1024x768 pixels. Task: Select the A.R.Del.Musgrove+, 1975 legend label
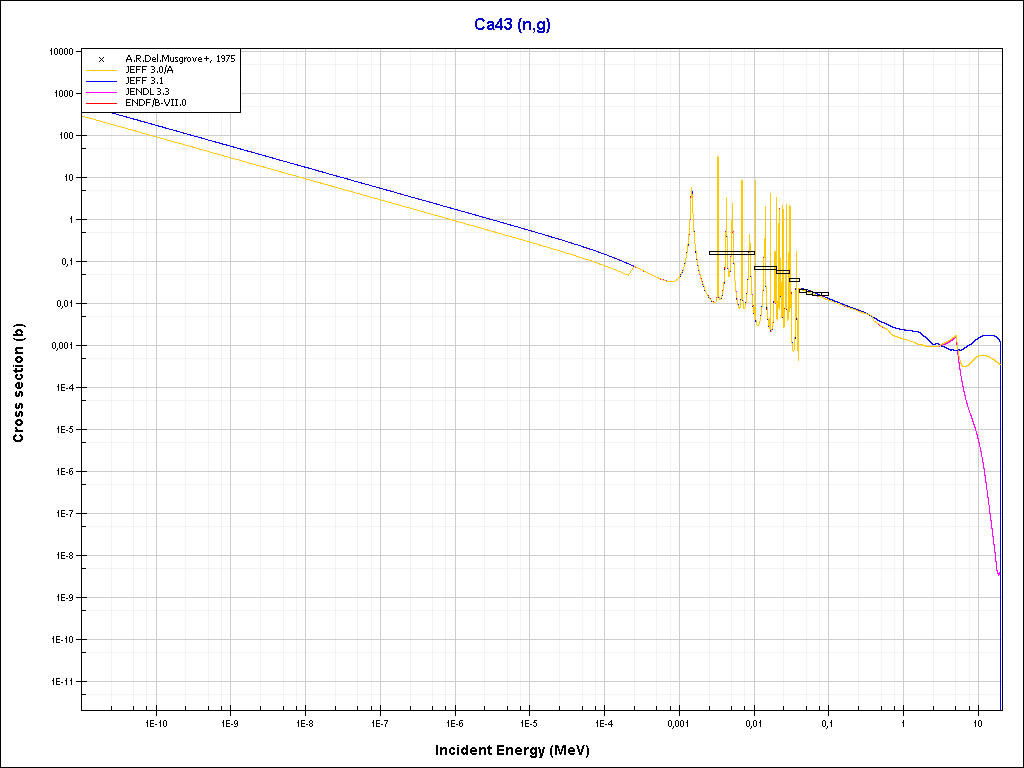(x=180, y=59)
